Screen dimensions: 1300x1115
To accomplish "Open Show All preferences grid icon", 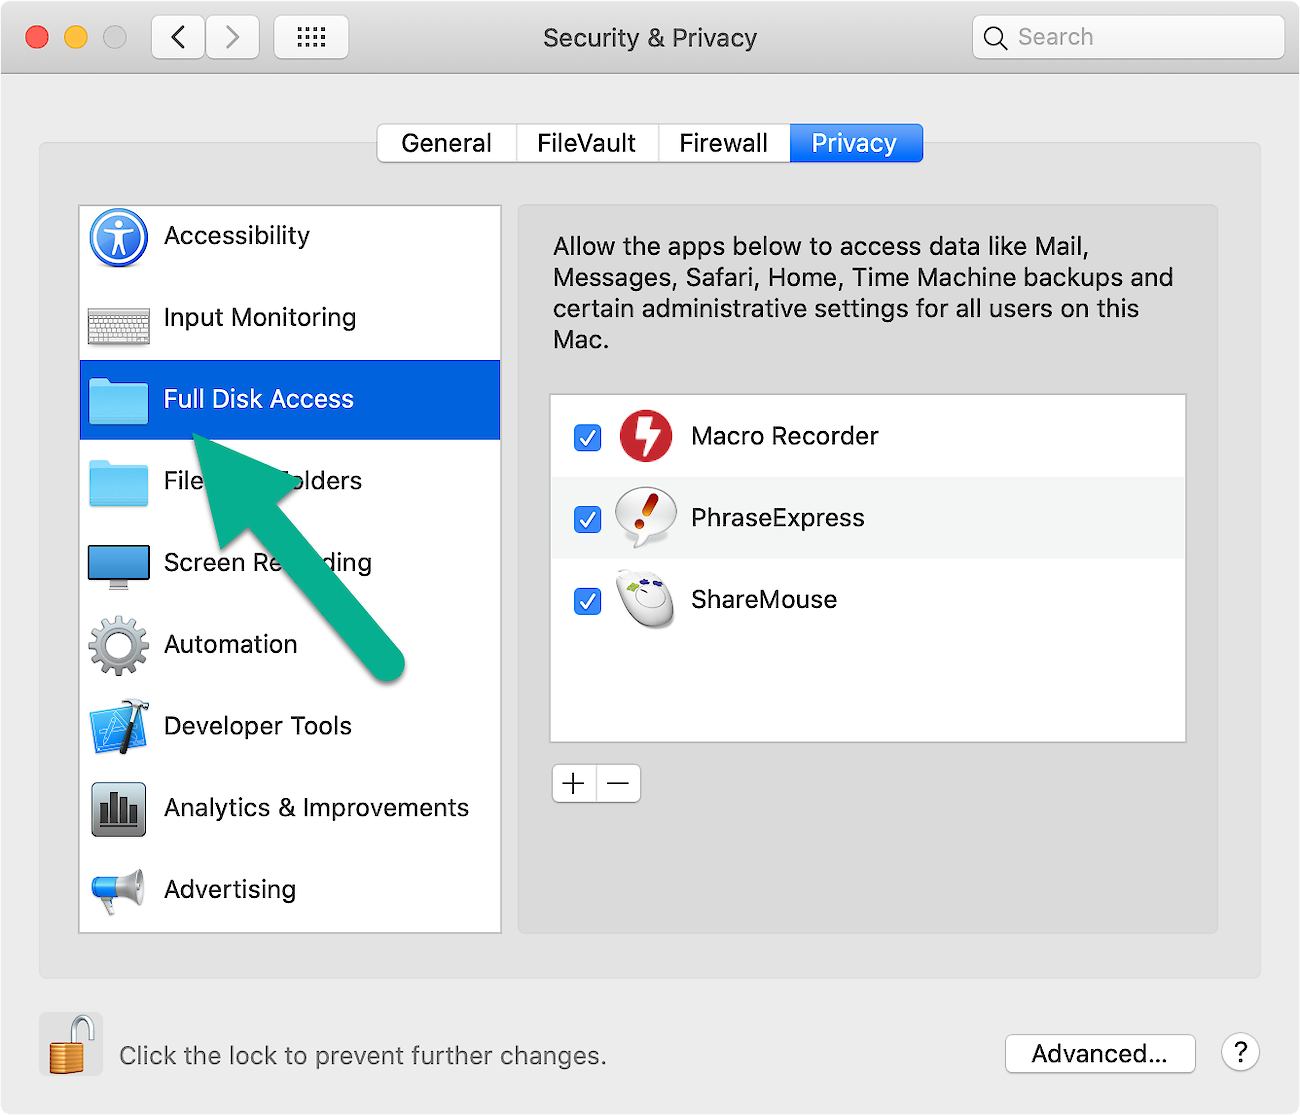I will (x=311, y=36).
